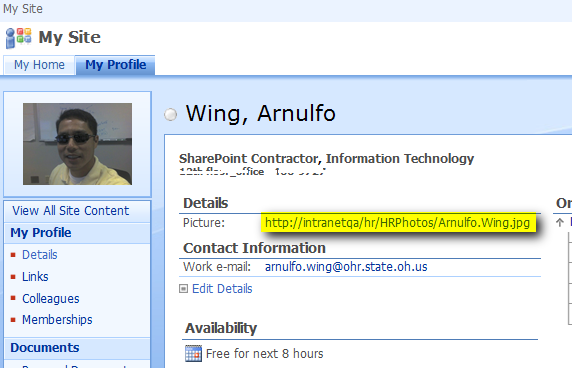This screenshot has height=368, width=572.
Task: Click the presence status circle beside Wing, Arnulfo
Action: click(170, 115)
